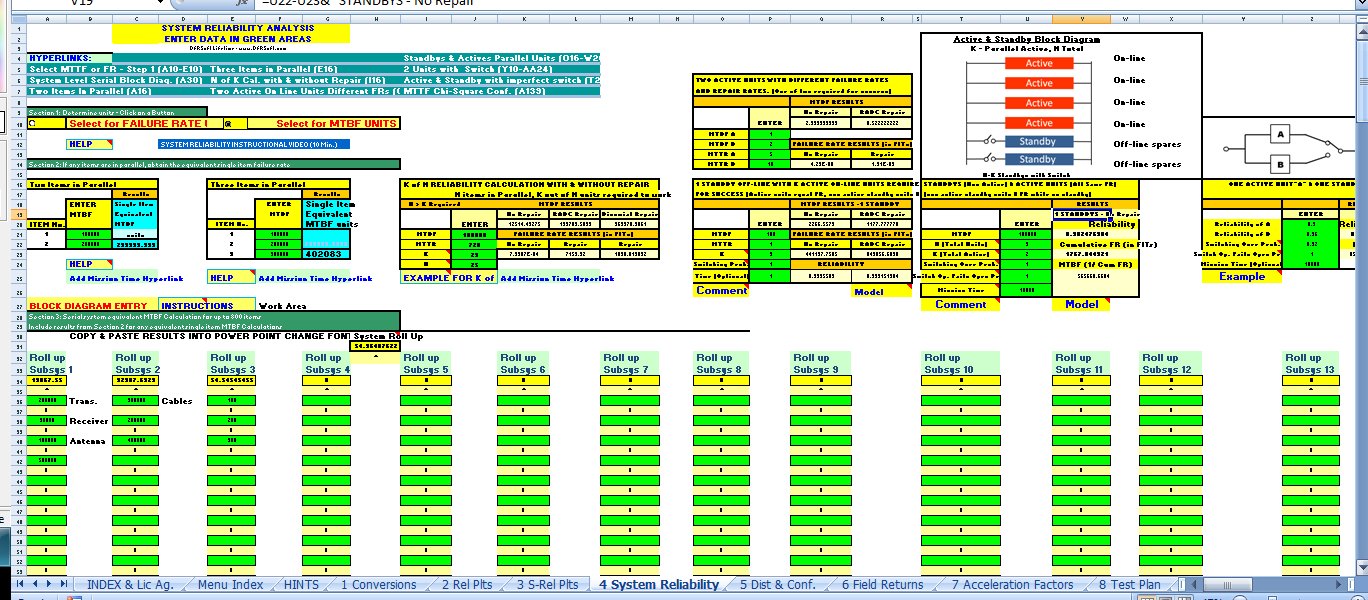This screenshot has height=600, width=1368.
Task: Select the green cell labeled Trans.
Action: point(48,400)
